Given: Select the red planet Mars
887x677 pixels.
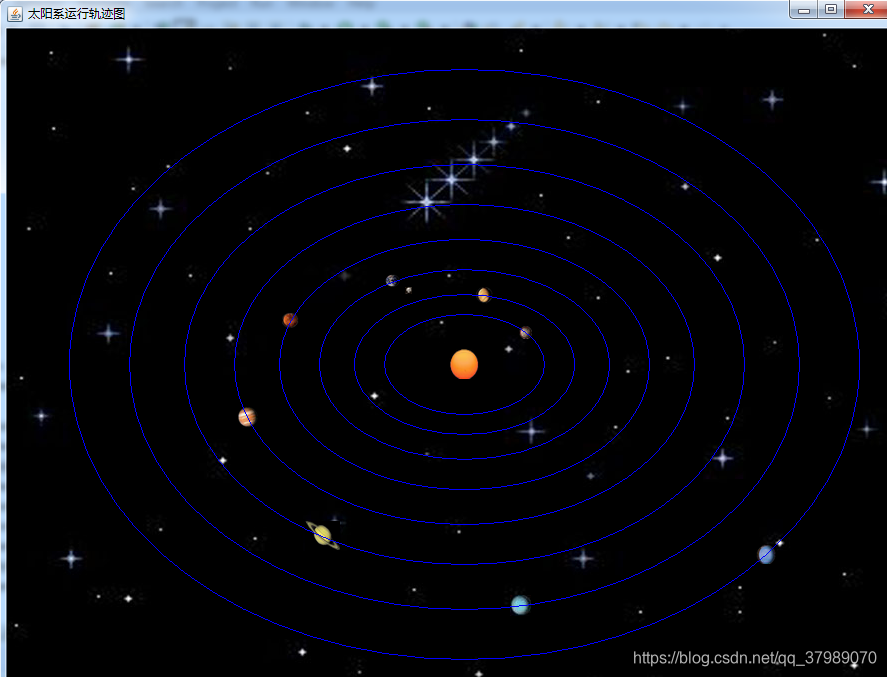Looking at the screenshot, I should pos(290,320).
